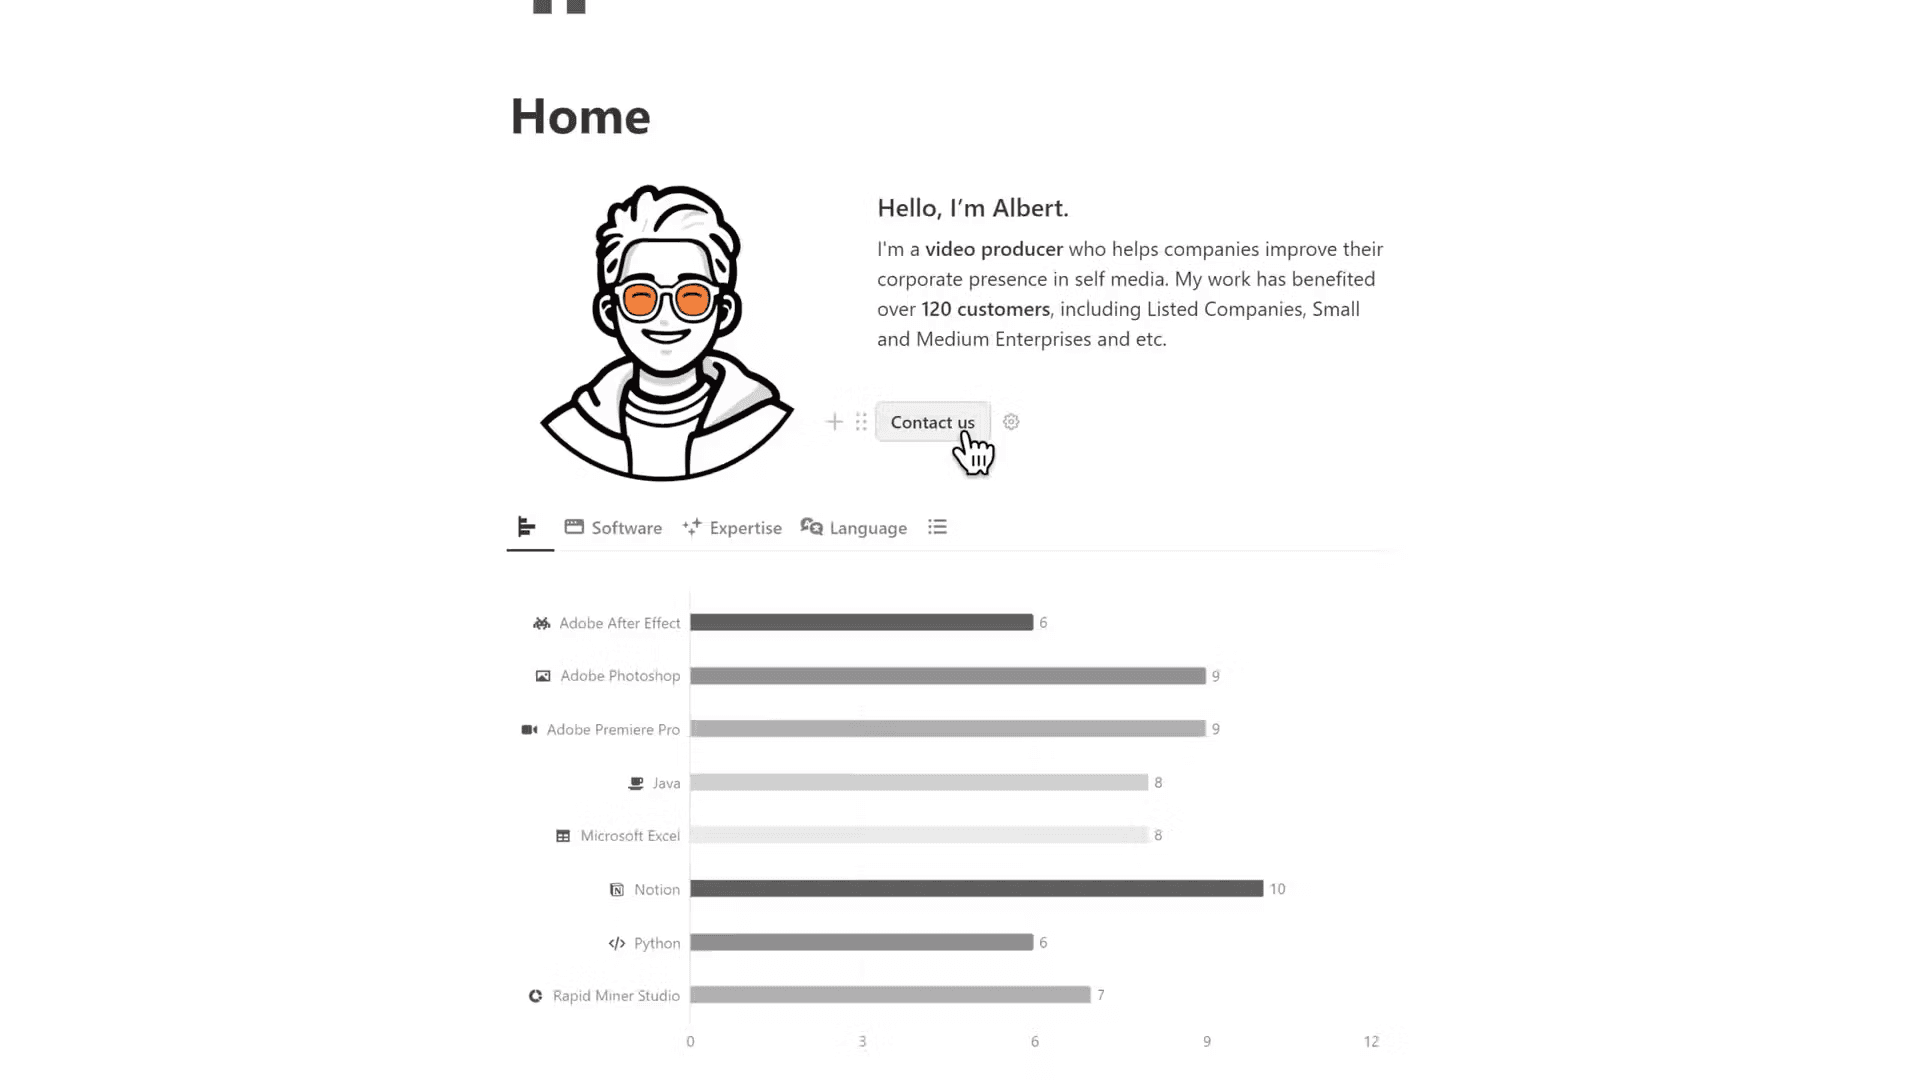
Task: Click the Contact us button
Action: (932, 422)
